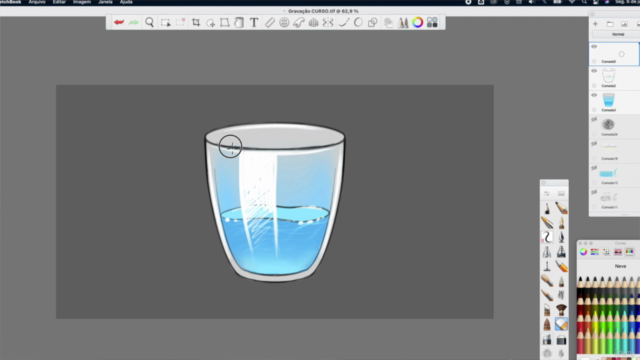Toggle the Brush Palette toolbar icon
The width and height of the screenshot is (640, 360).
pyautogui.click(x=403, y=22)
